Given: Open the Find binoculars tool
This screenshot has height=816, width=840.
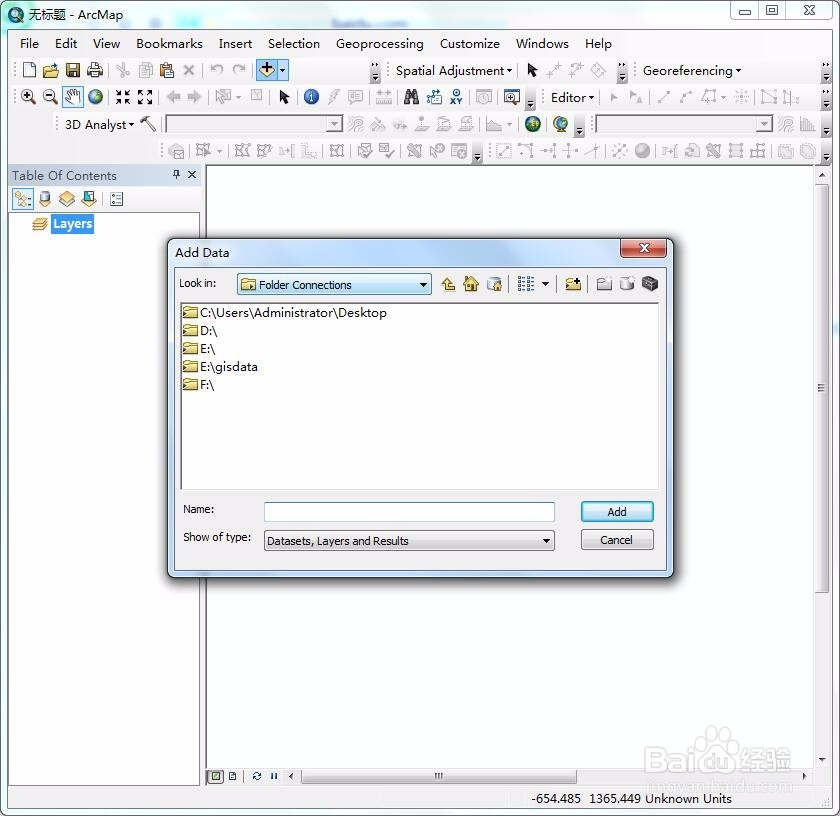Looking at the screenshot, I should pyautogui.click(x=411, y=97).
